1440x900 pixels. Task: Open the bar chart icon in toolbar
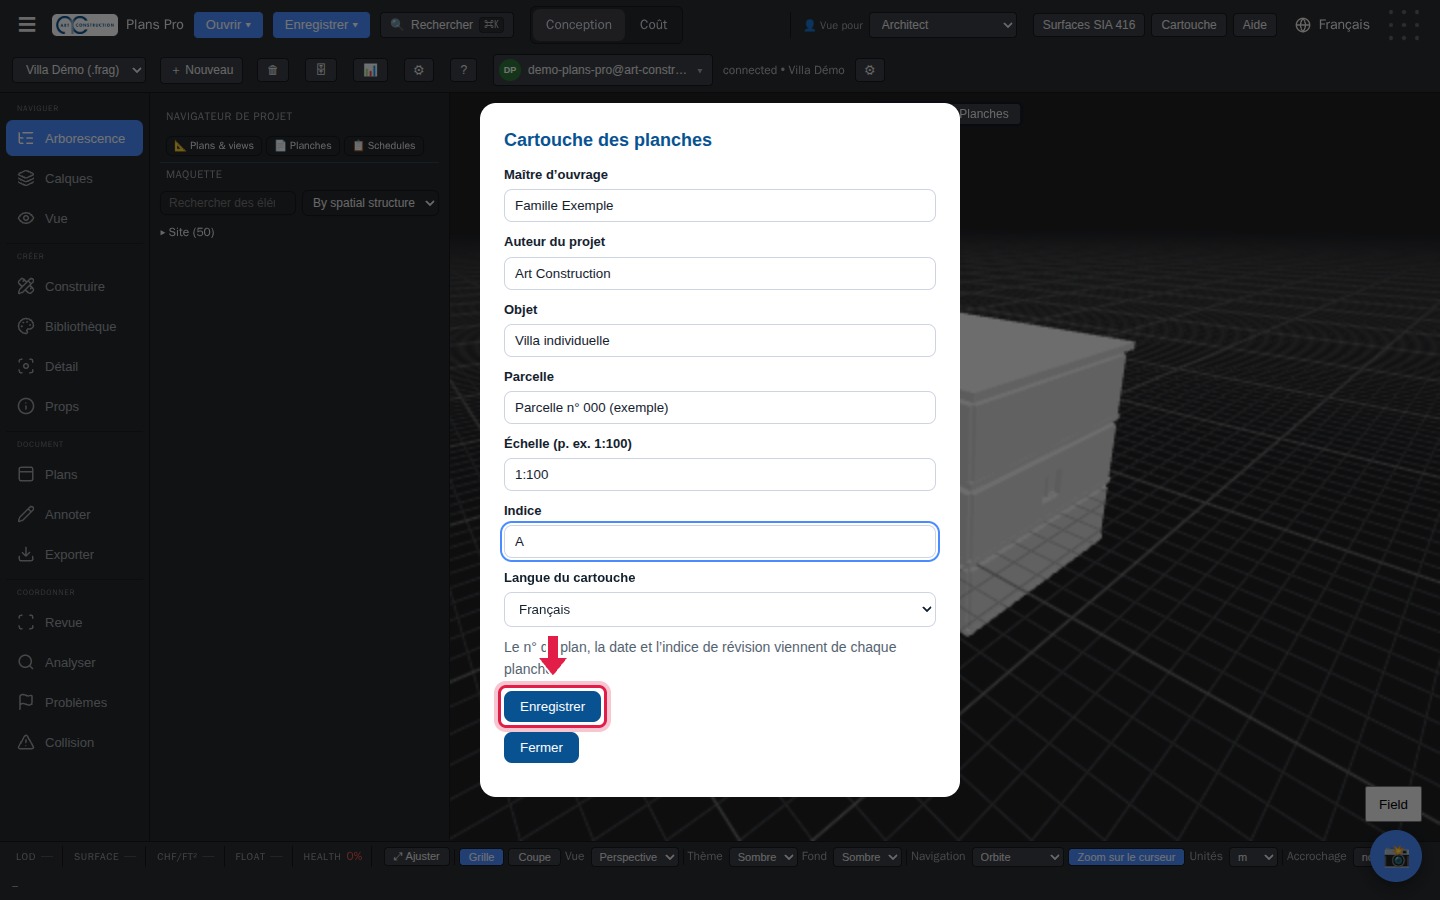pos(370,70)
